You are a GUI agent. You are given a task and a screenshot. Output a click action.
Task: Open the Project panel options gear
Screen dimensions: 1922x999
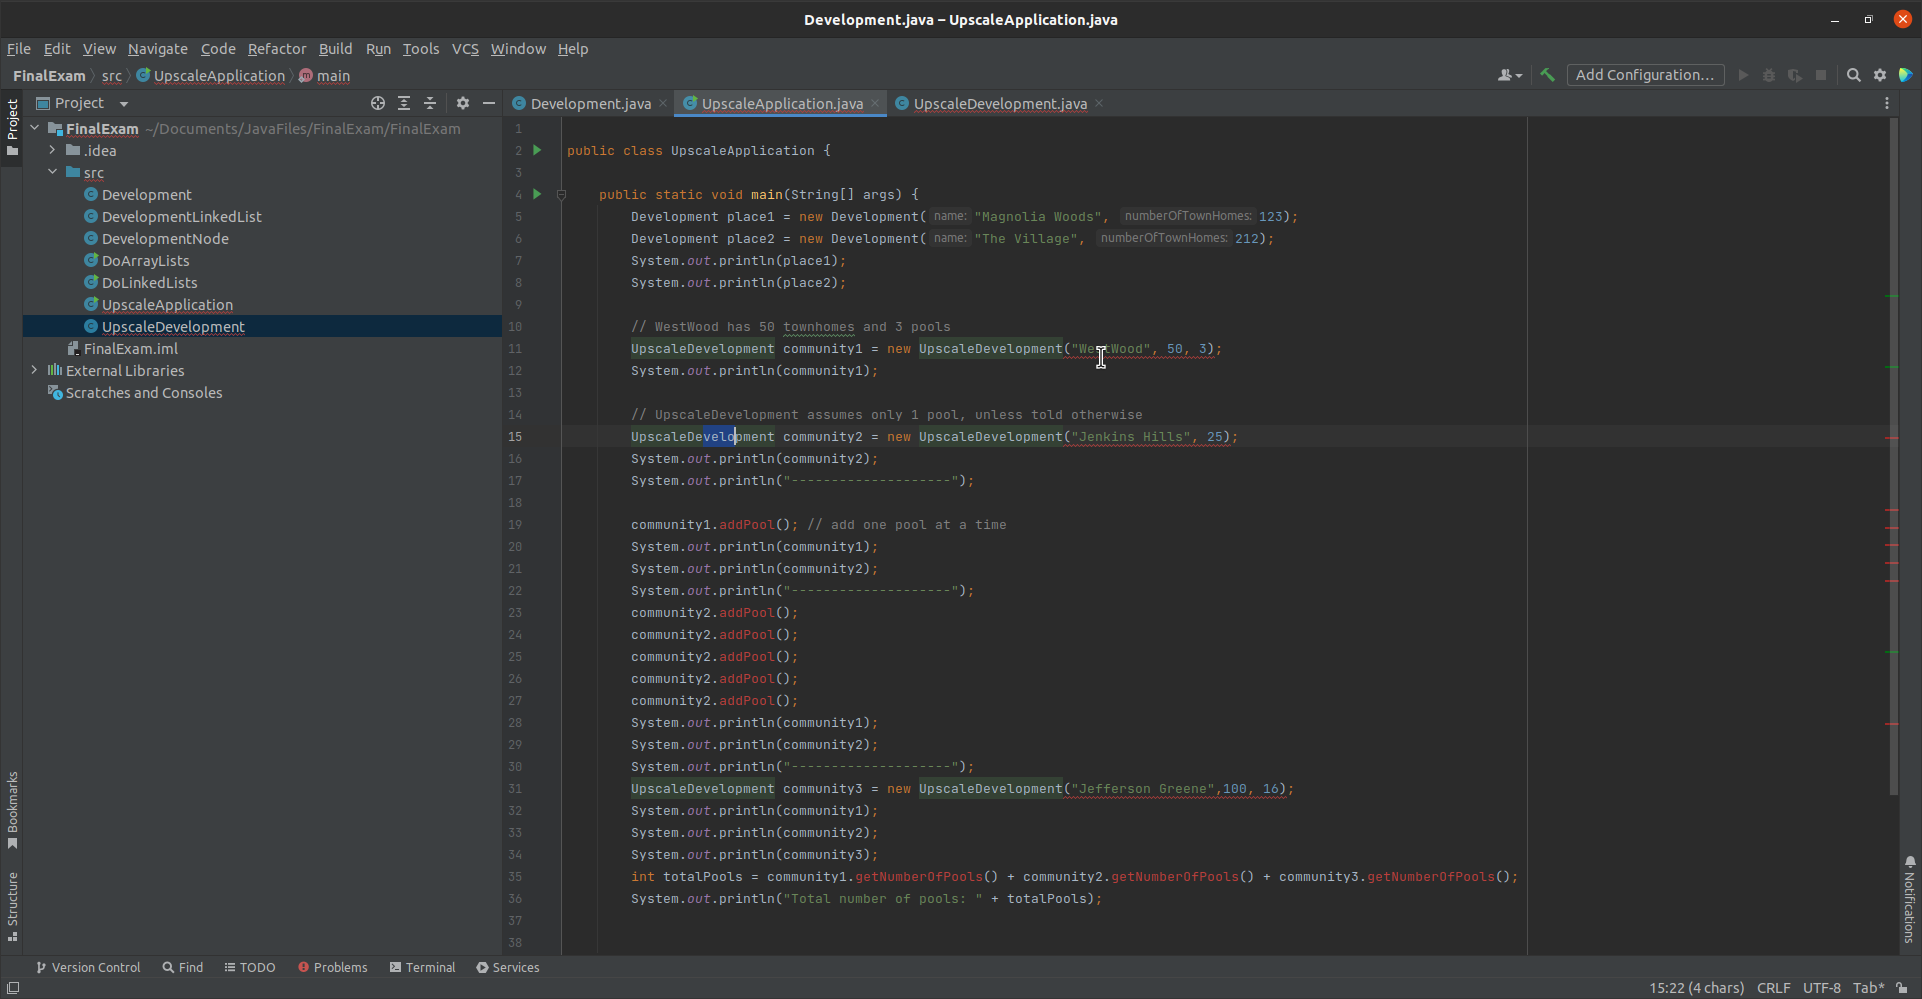click(462, 103)
